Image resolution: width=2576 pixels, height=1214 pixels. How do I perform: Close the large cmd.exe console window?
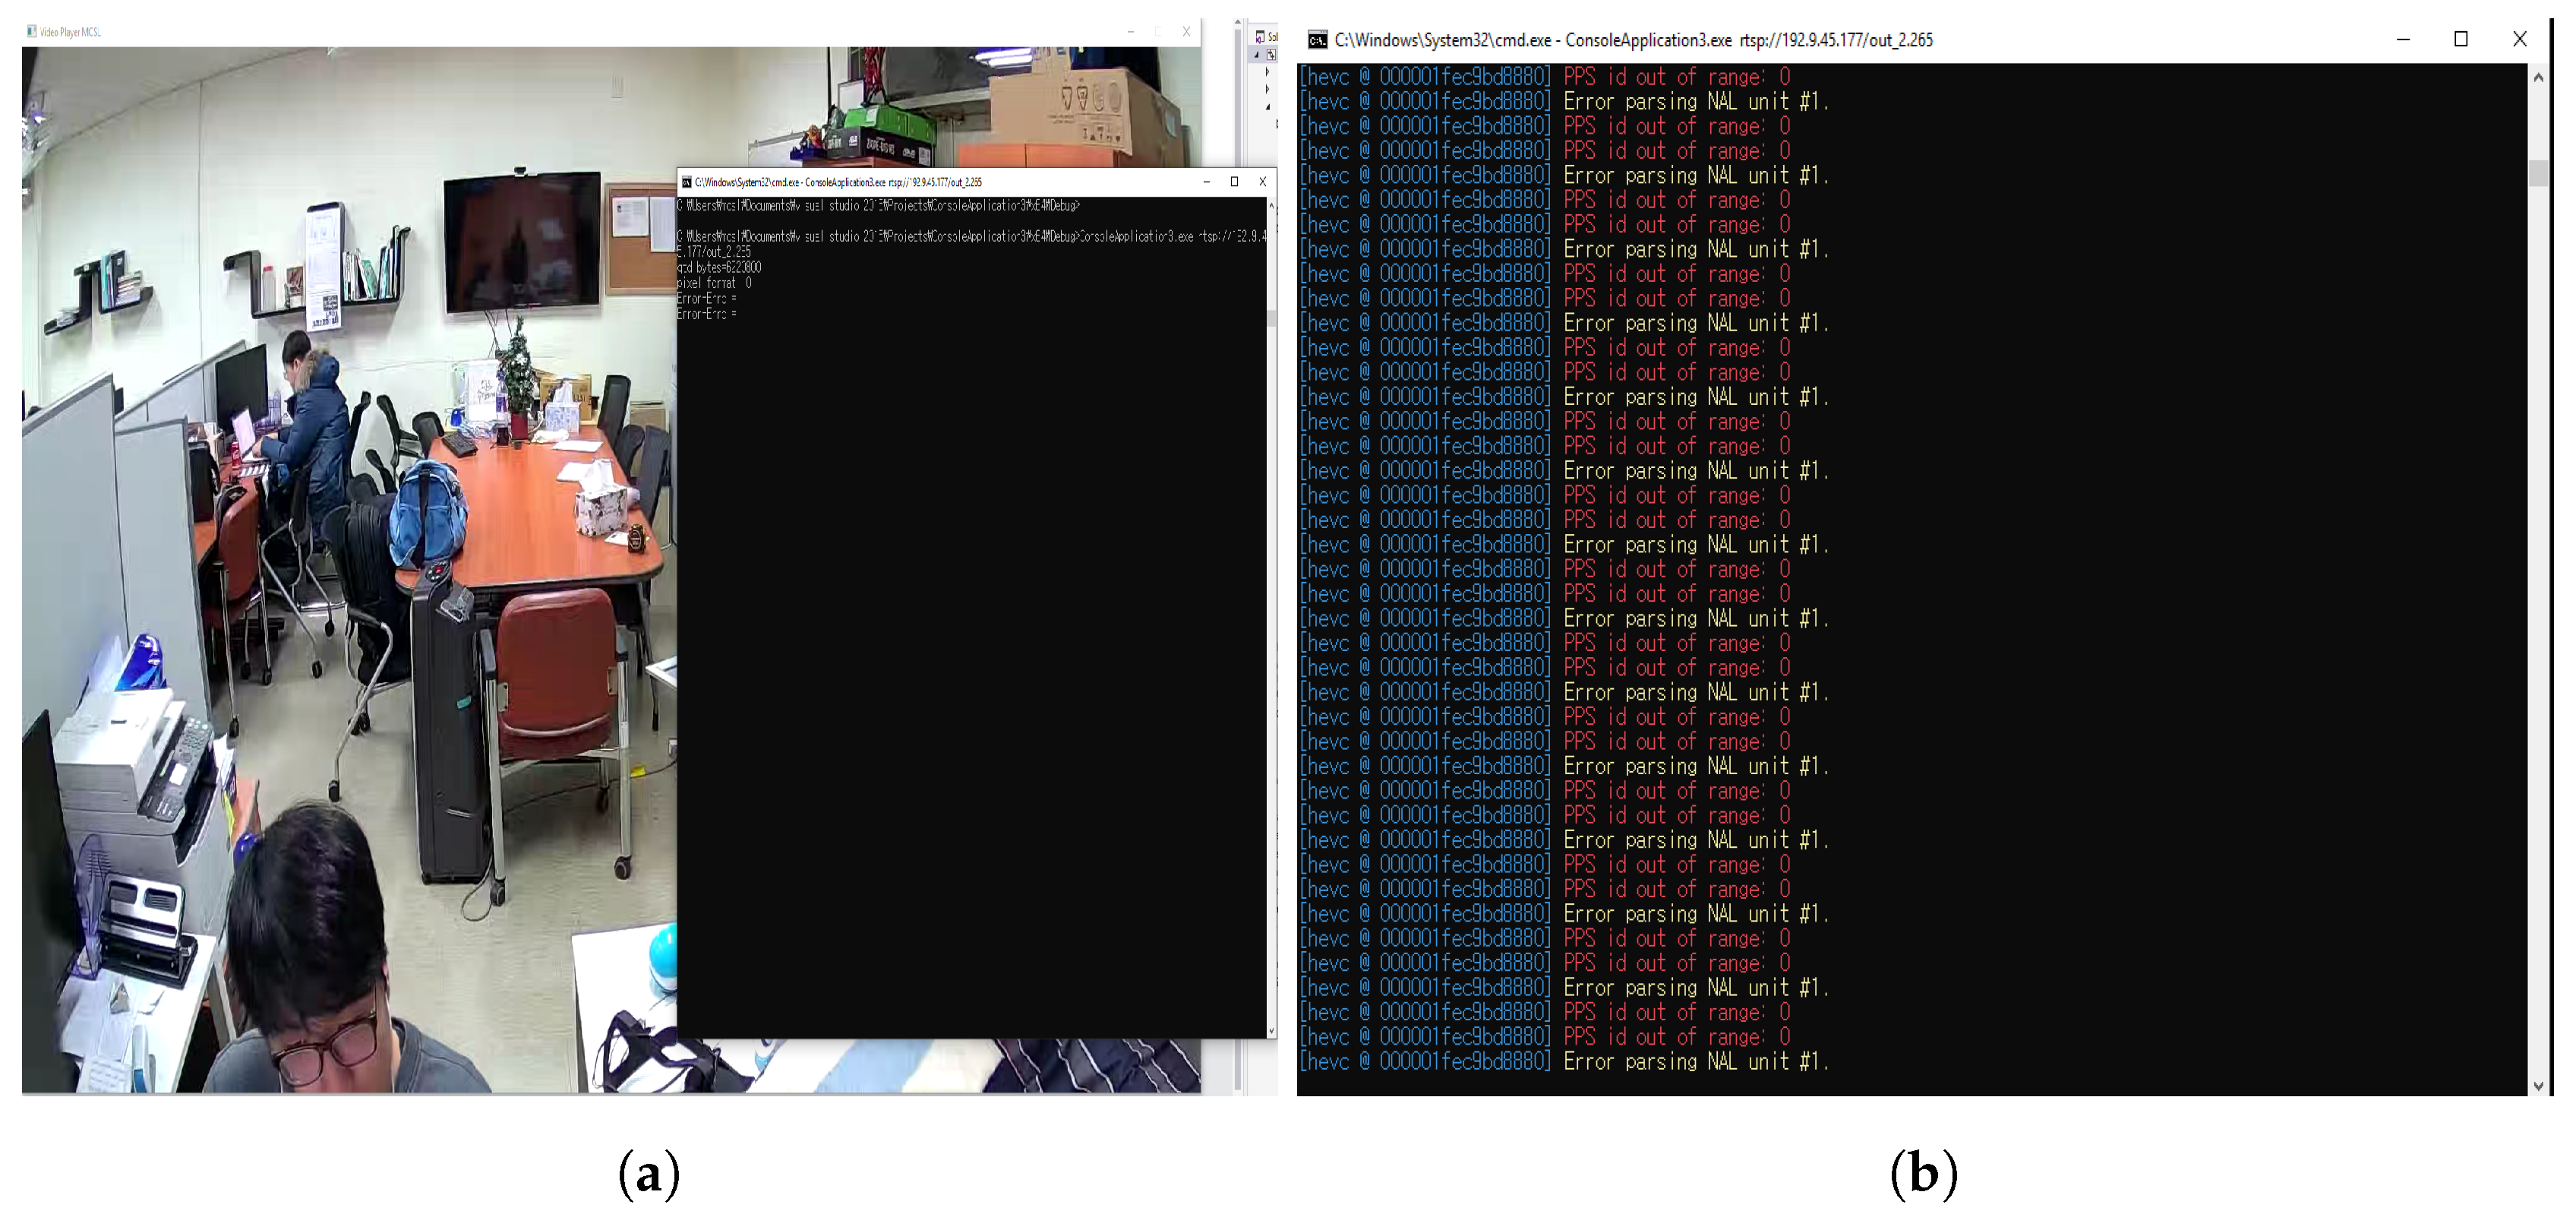[2520, 39]
